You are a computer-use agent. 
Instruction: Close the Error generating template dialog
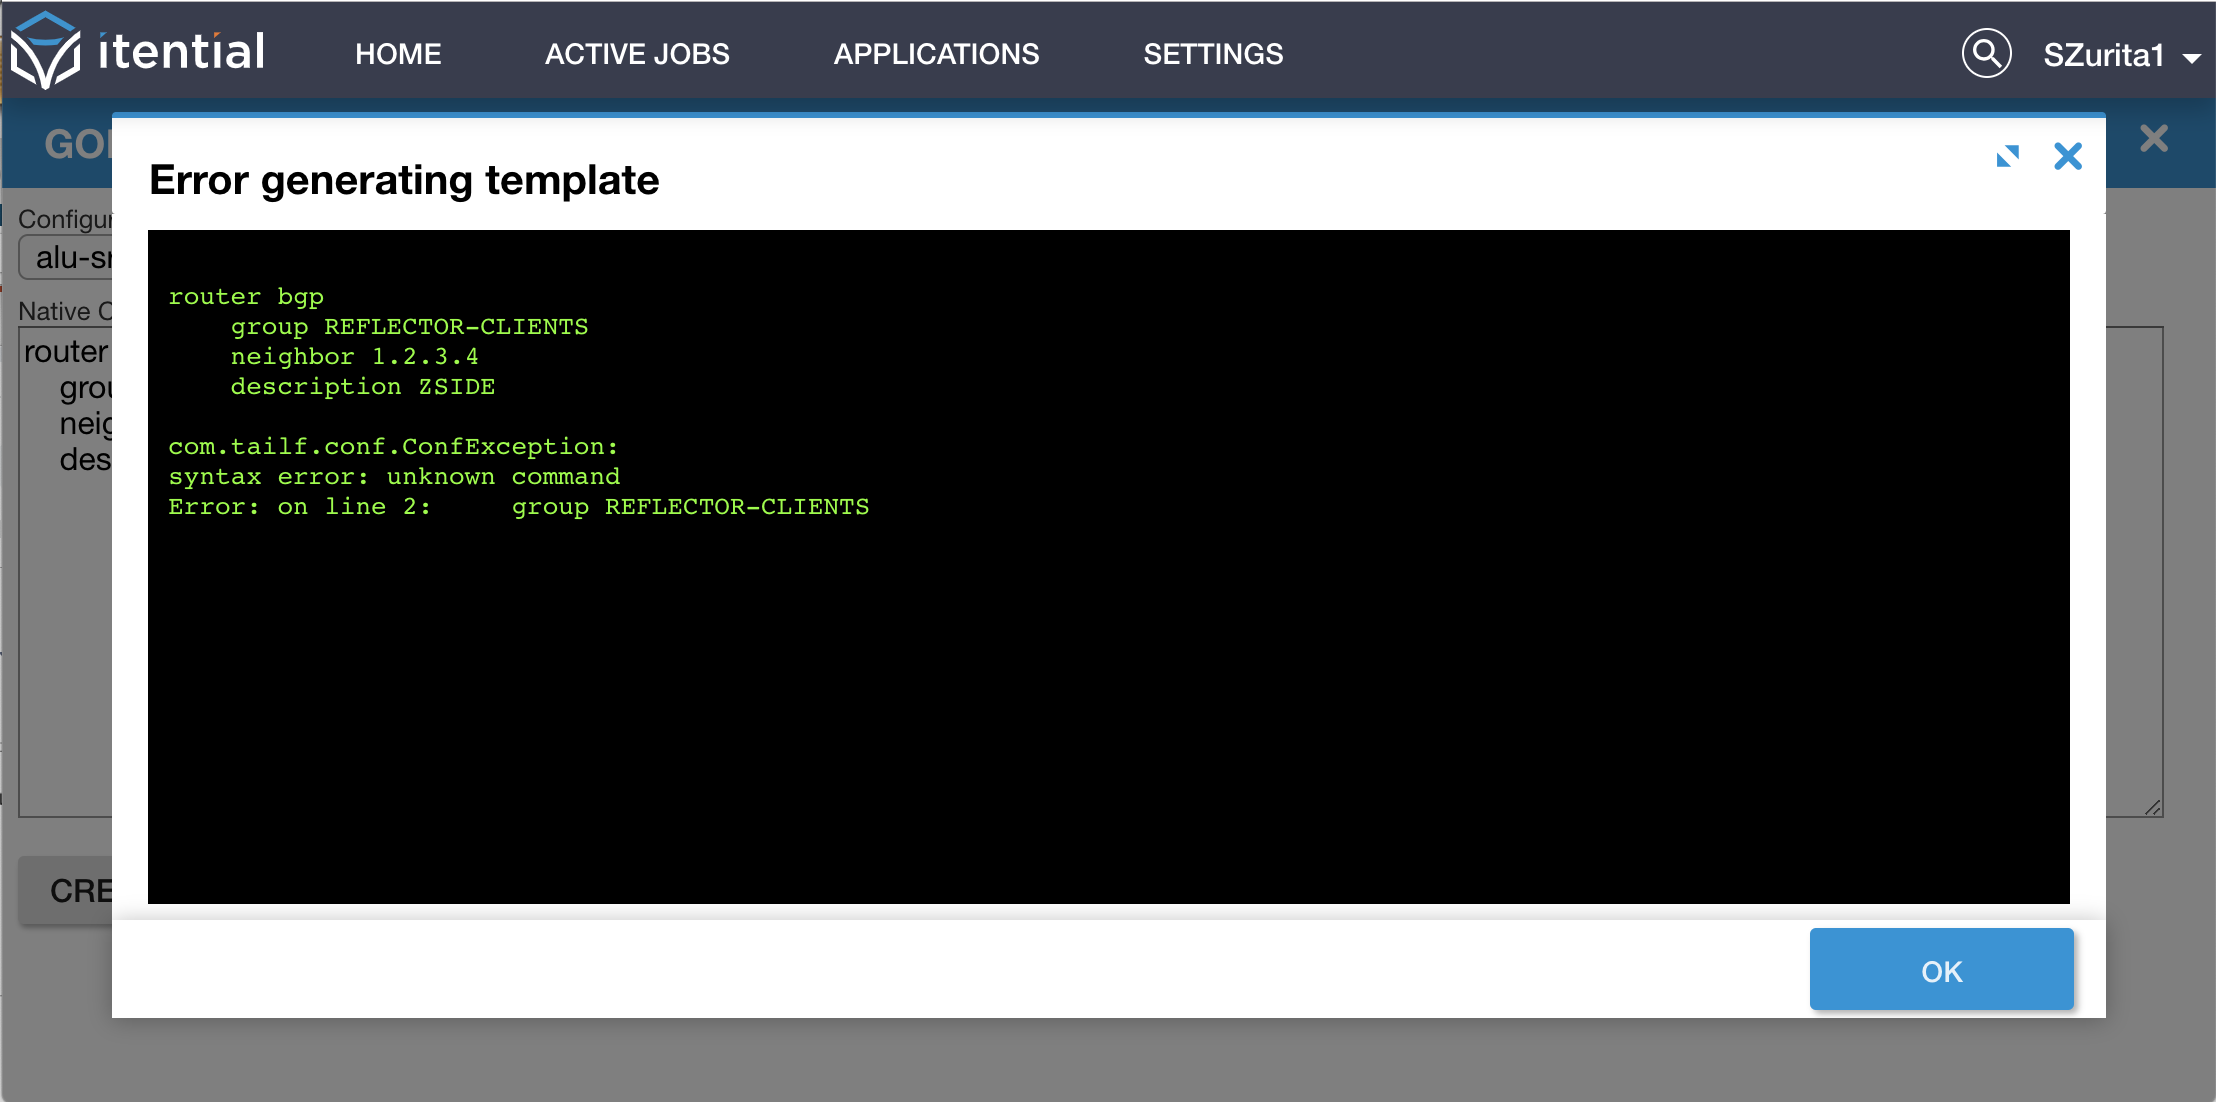tap(2068, 156)
